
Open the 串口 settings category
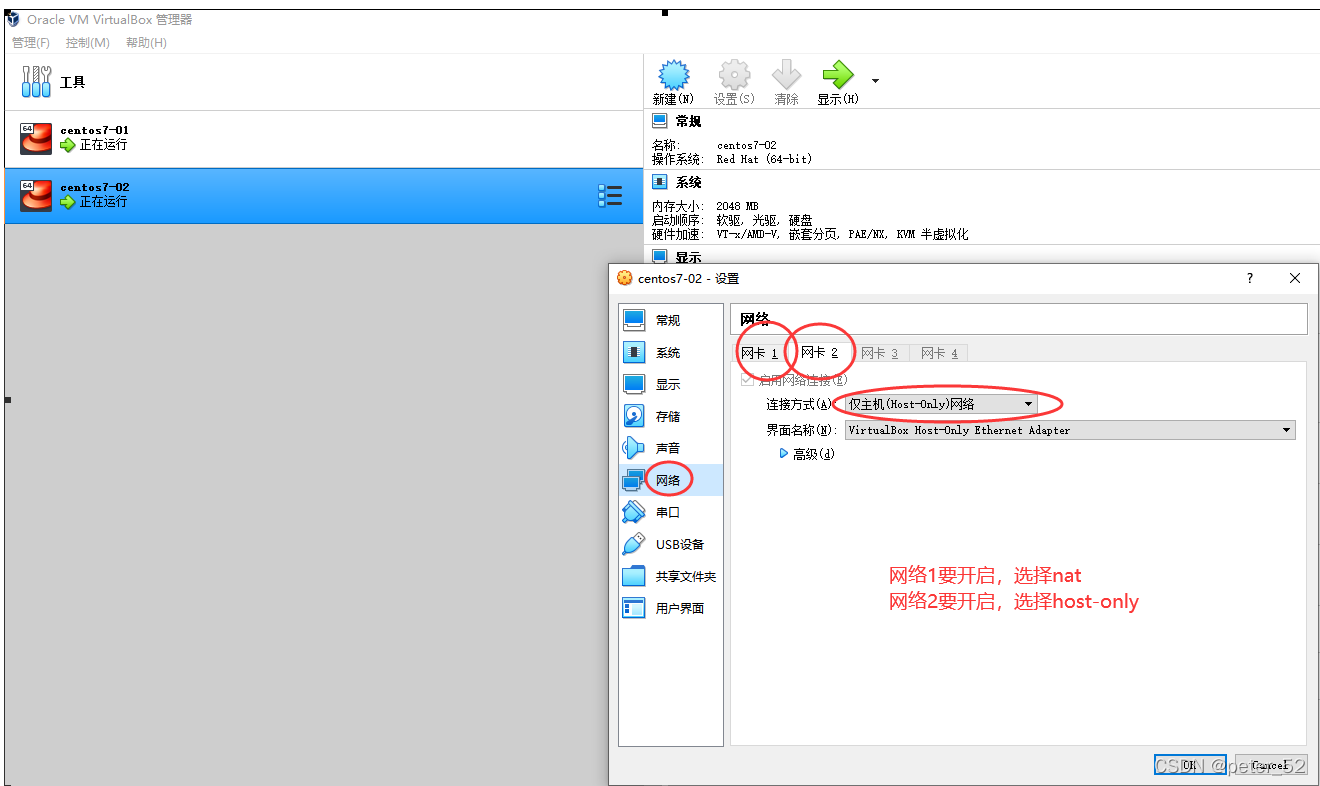670,512
